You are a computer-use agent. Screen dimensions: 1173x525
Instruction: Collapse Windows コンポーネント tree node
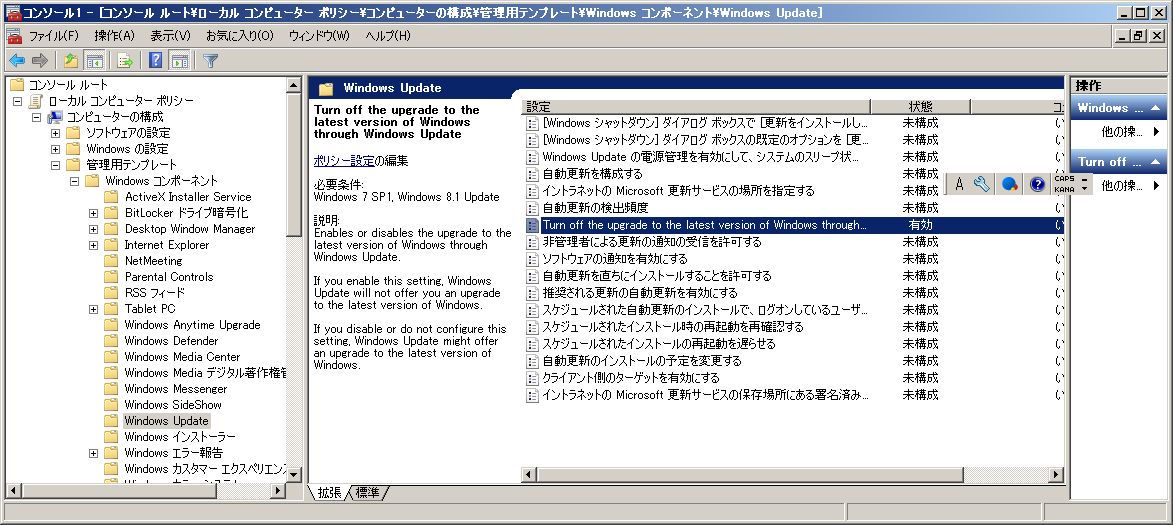(x=74, y=181)
